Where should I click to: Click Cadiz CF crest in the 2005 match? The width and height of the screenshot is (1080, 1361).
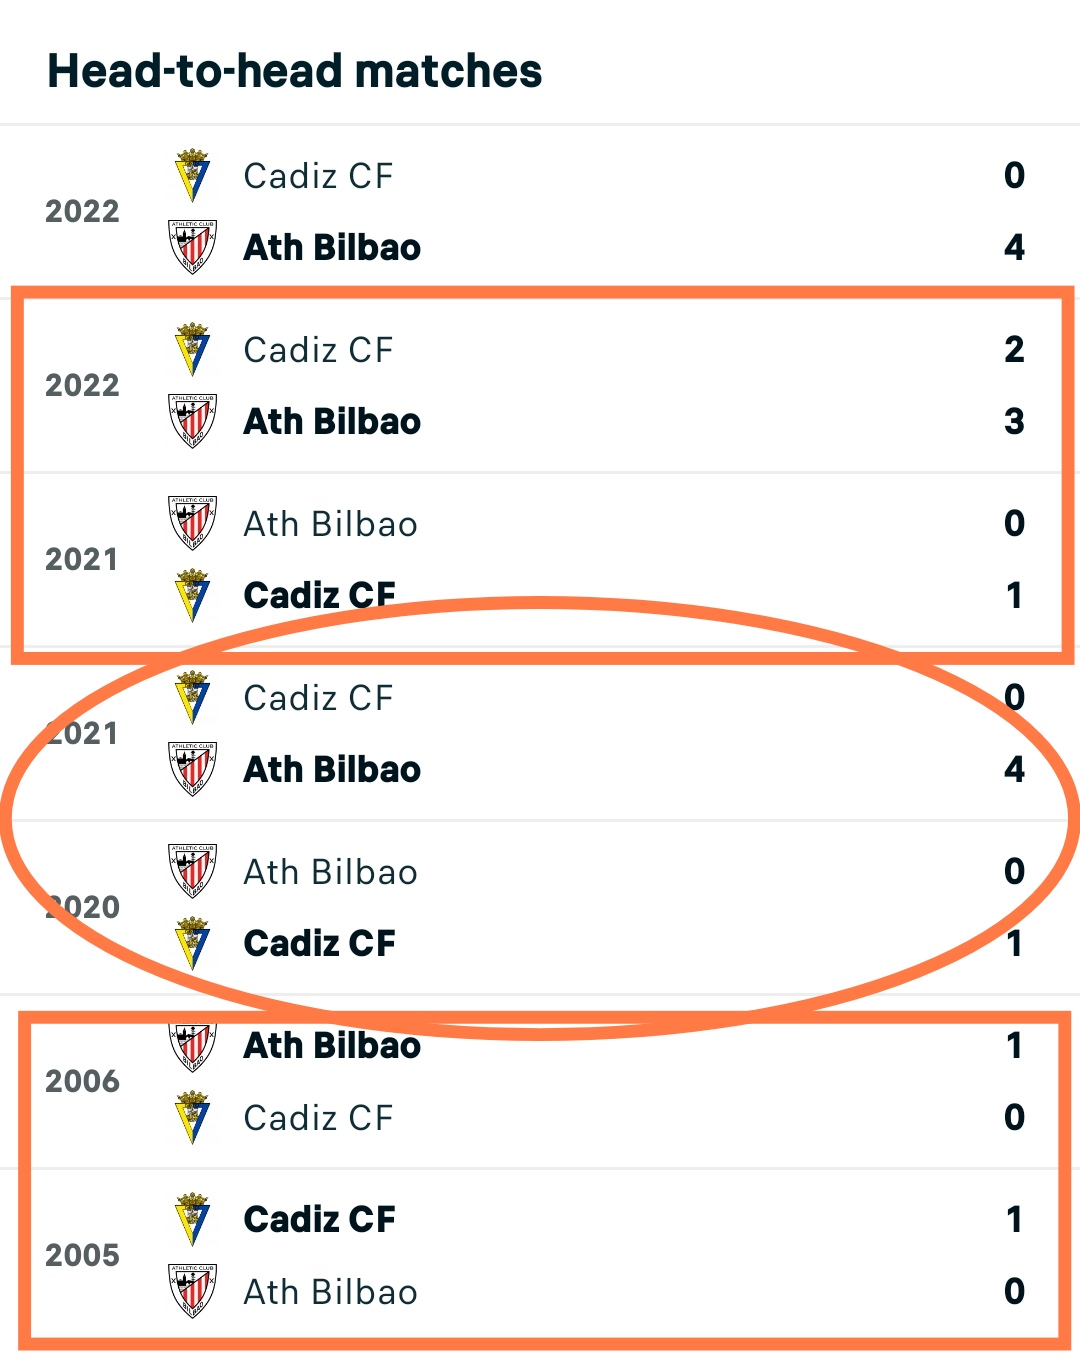pos(192,1219)
